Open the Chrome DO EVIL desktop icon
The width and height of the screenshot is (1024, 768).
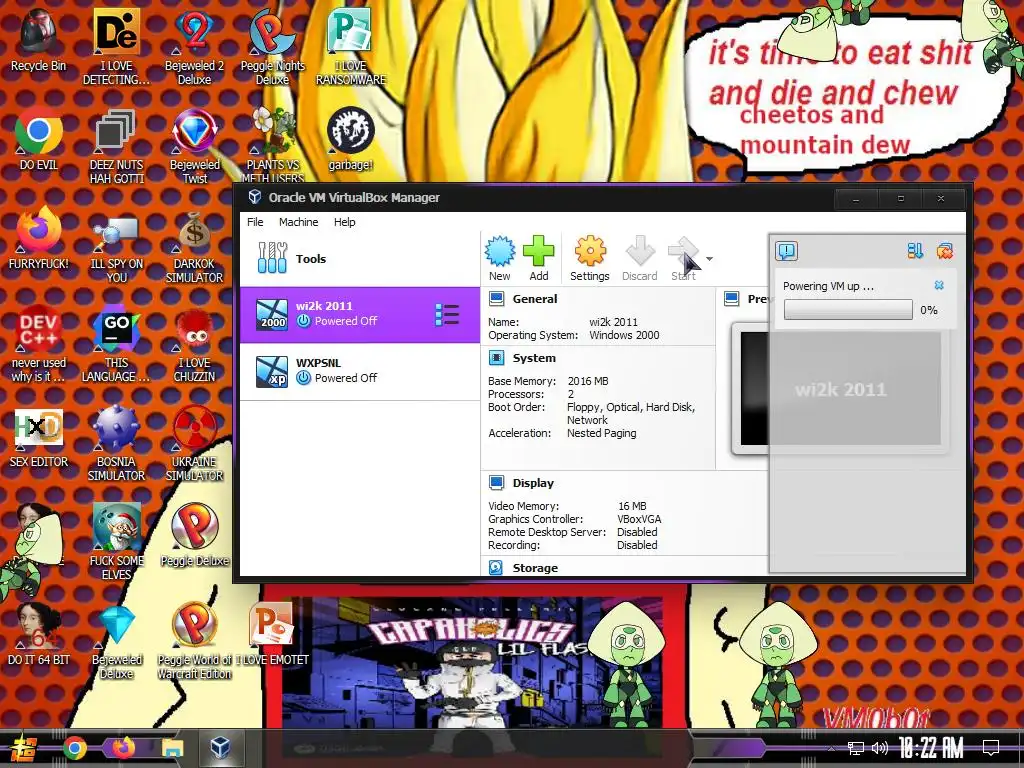tap(39, 138)
